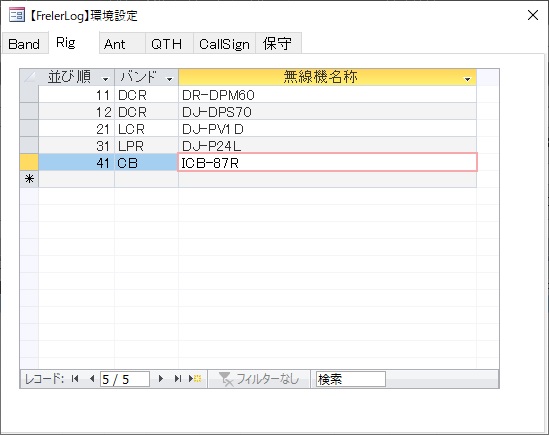The height and width of the screenshot is (435, 549).
Task: Click sort order cell 41
Action: coord(76,163)
